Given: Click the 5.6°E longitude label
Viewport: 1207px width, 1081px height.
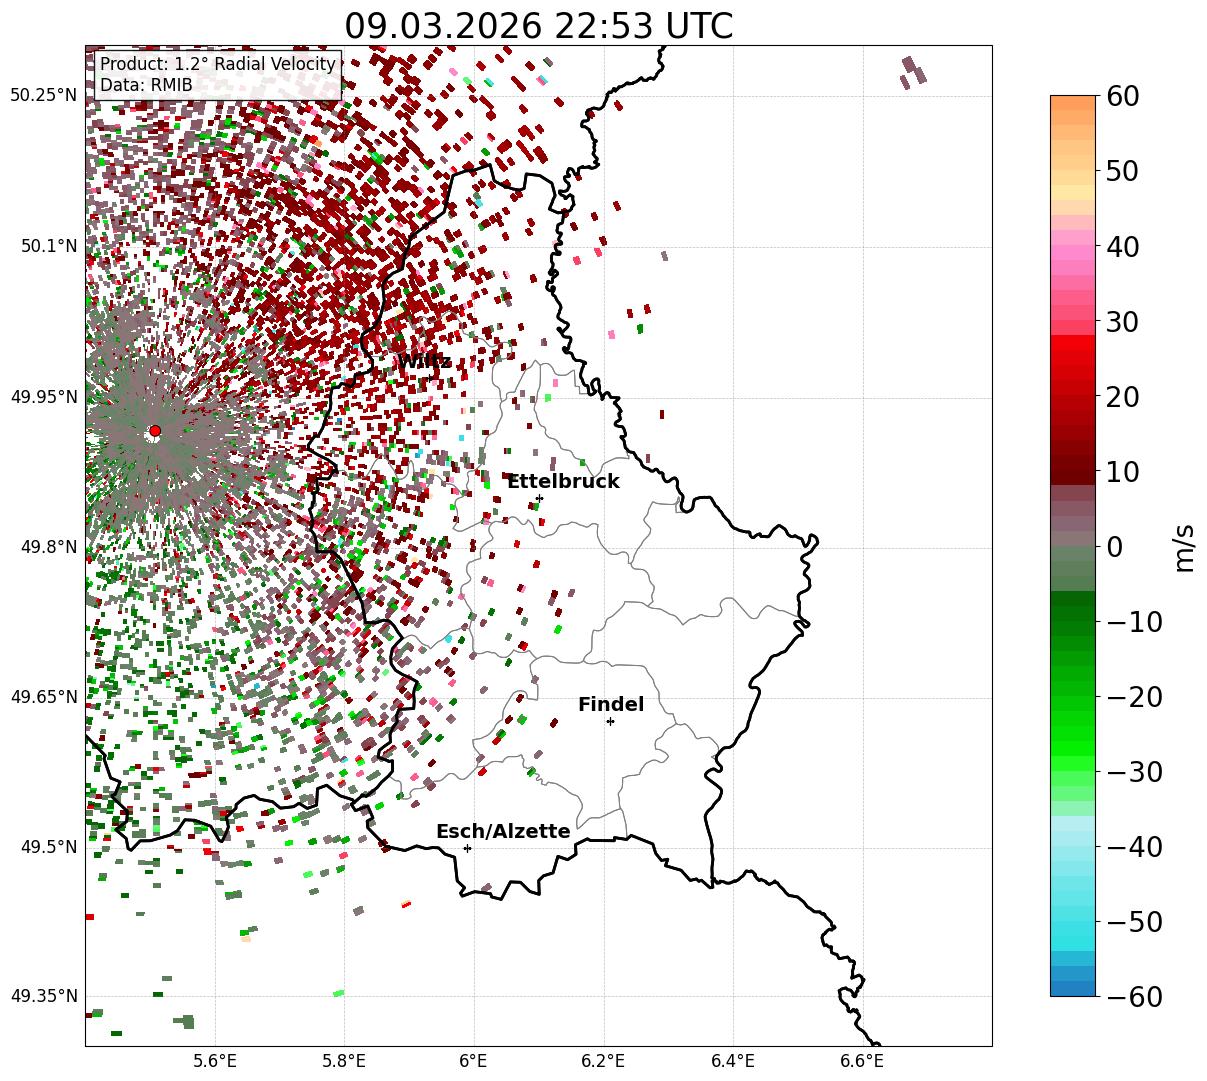Looking at the screenshot, I should 215,1060.
